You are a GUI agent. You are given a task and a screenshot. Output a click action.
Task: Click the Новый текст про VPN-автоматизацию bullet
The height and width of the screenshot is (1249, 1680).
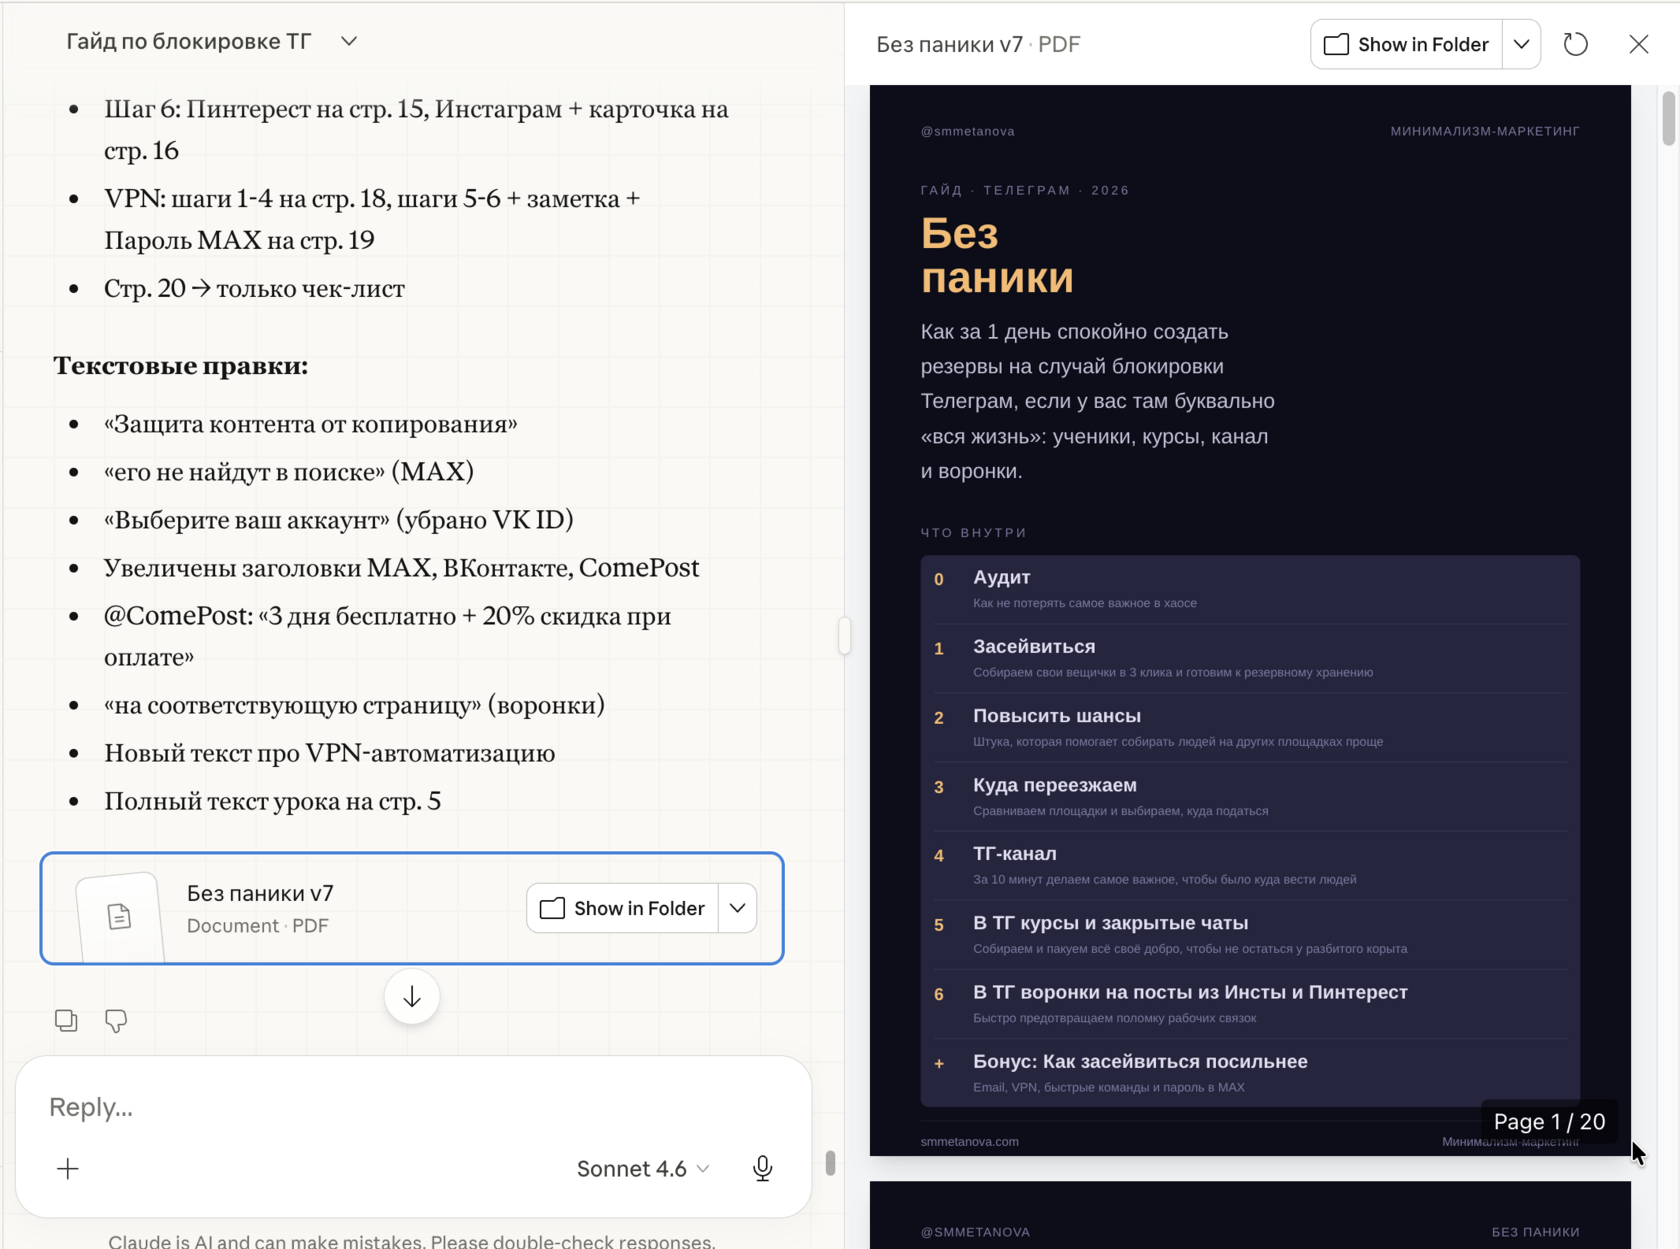tap(330, 752)
